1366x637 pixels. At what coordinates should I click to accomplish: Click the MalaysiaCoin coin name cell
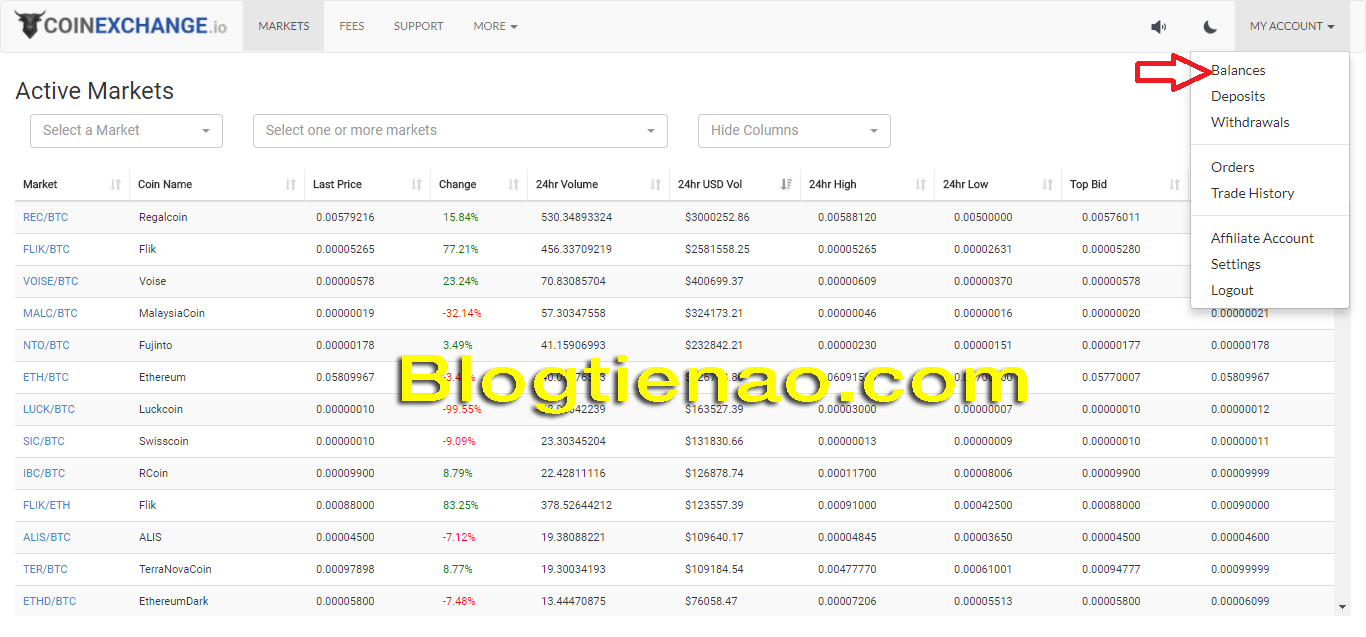point(172,313)
